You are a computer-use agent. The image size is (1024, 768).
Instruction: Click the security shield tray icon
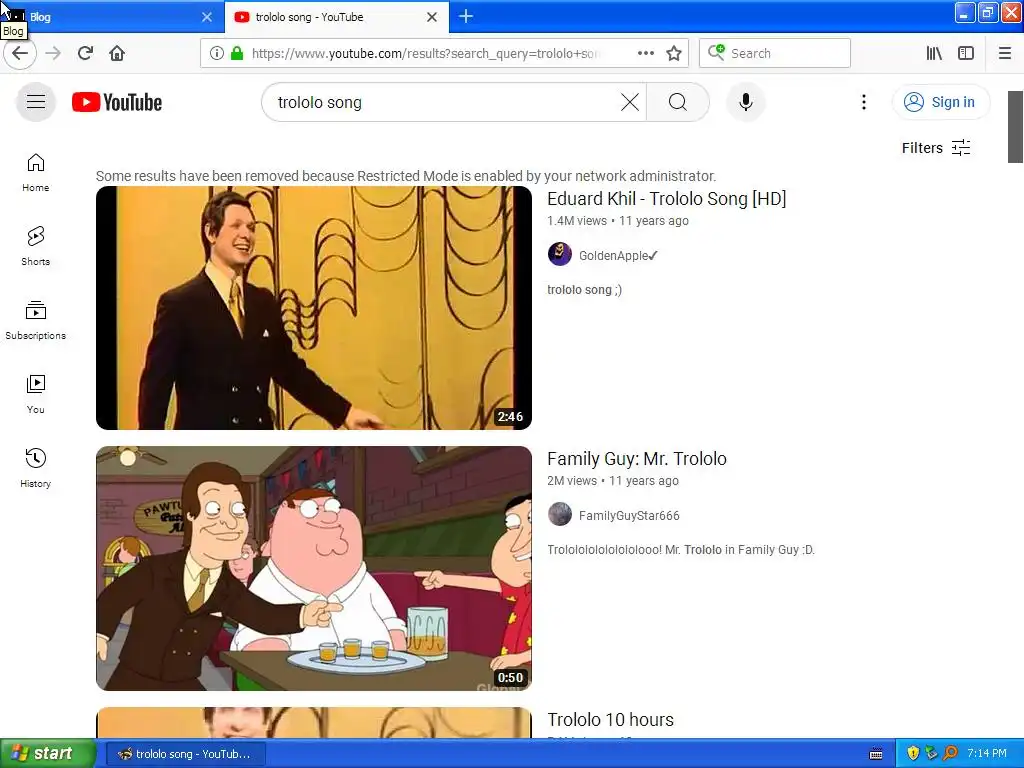tap(912, 753)
